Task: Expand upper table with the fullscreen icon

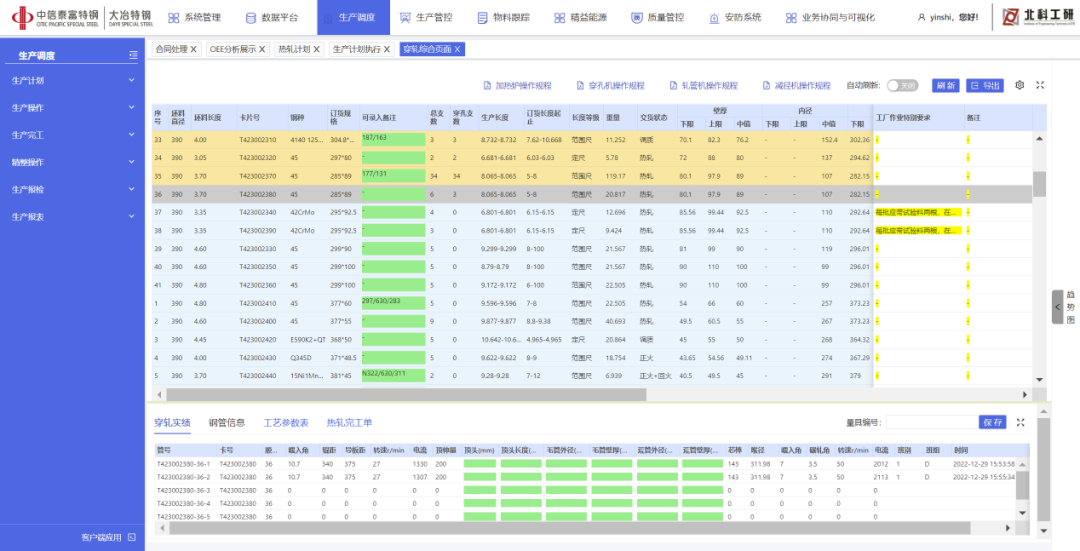Action: [1040, 86]
